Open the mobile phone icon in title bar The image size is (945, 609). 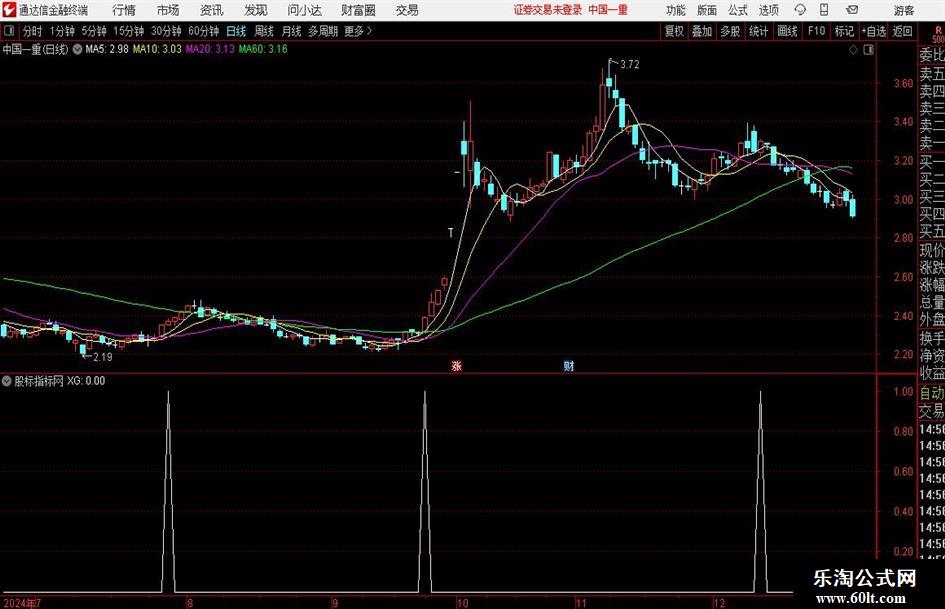(x=824, y=10)
